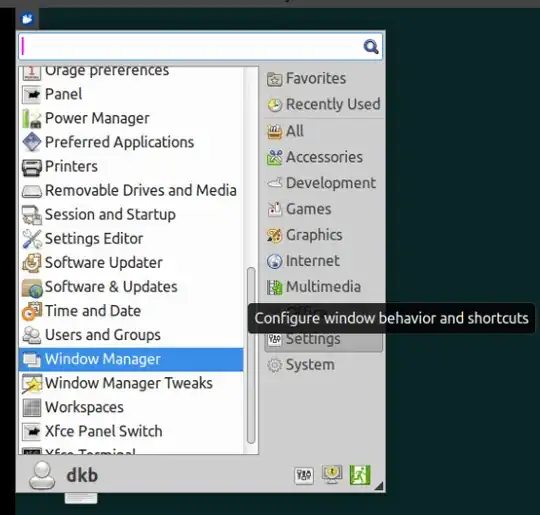
Task: Open Preferred Applications via its icon
Action: (32, 142)
